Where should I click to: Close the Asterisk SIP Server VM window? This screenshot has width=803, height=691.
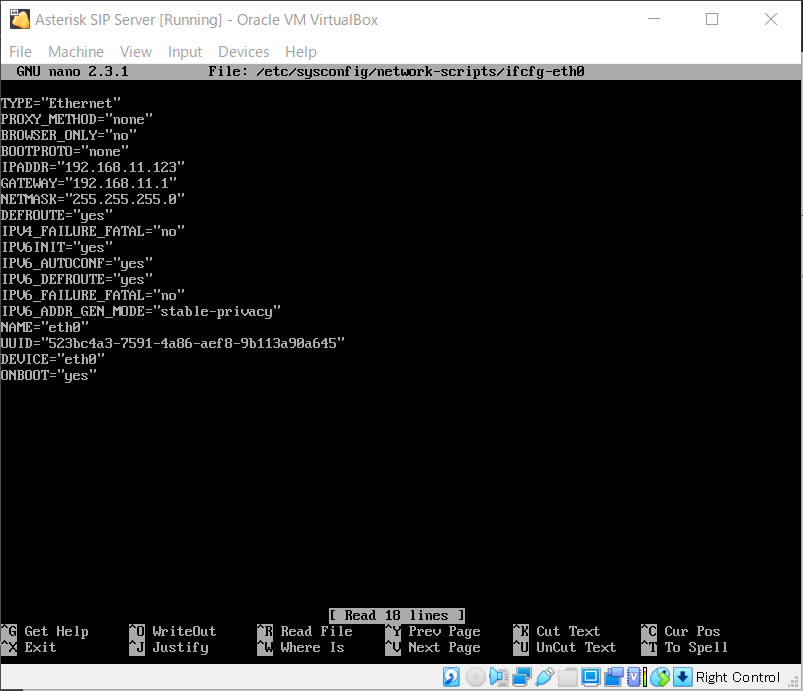[x=771, y=19]
